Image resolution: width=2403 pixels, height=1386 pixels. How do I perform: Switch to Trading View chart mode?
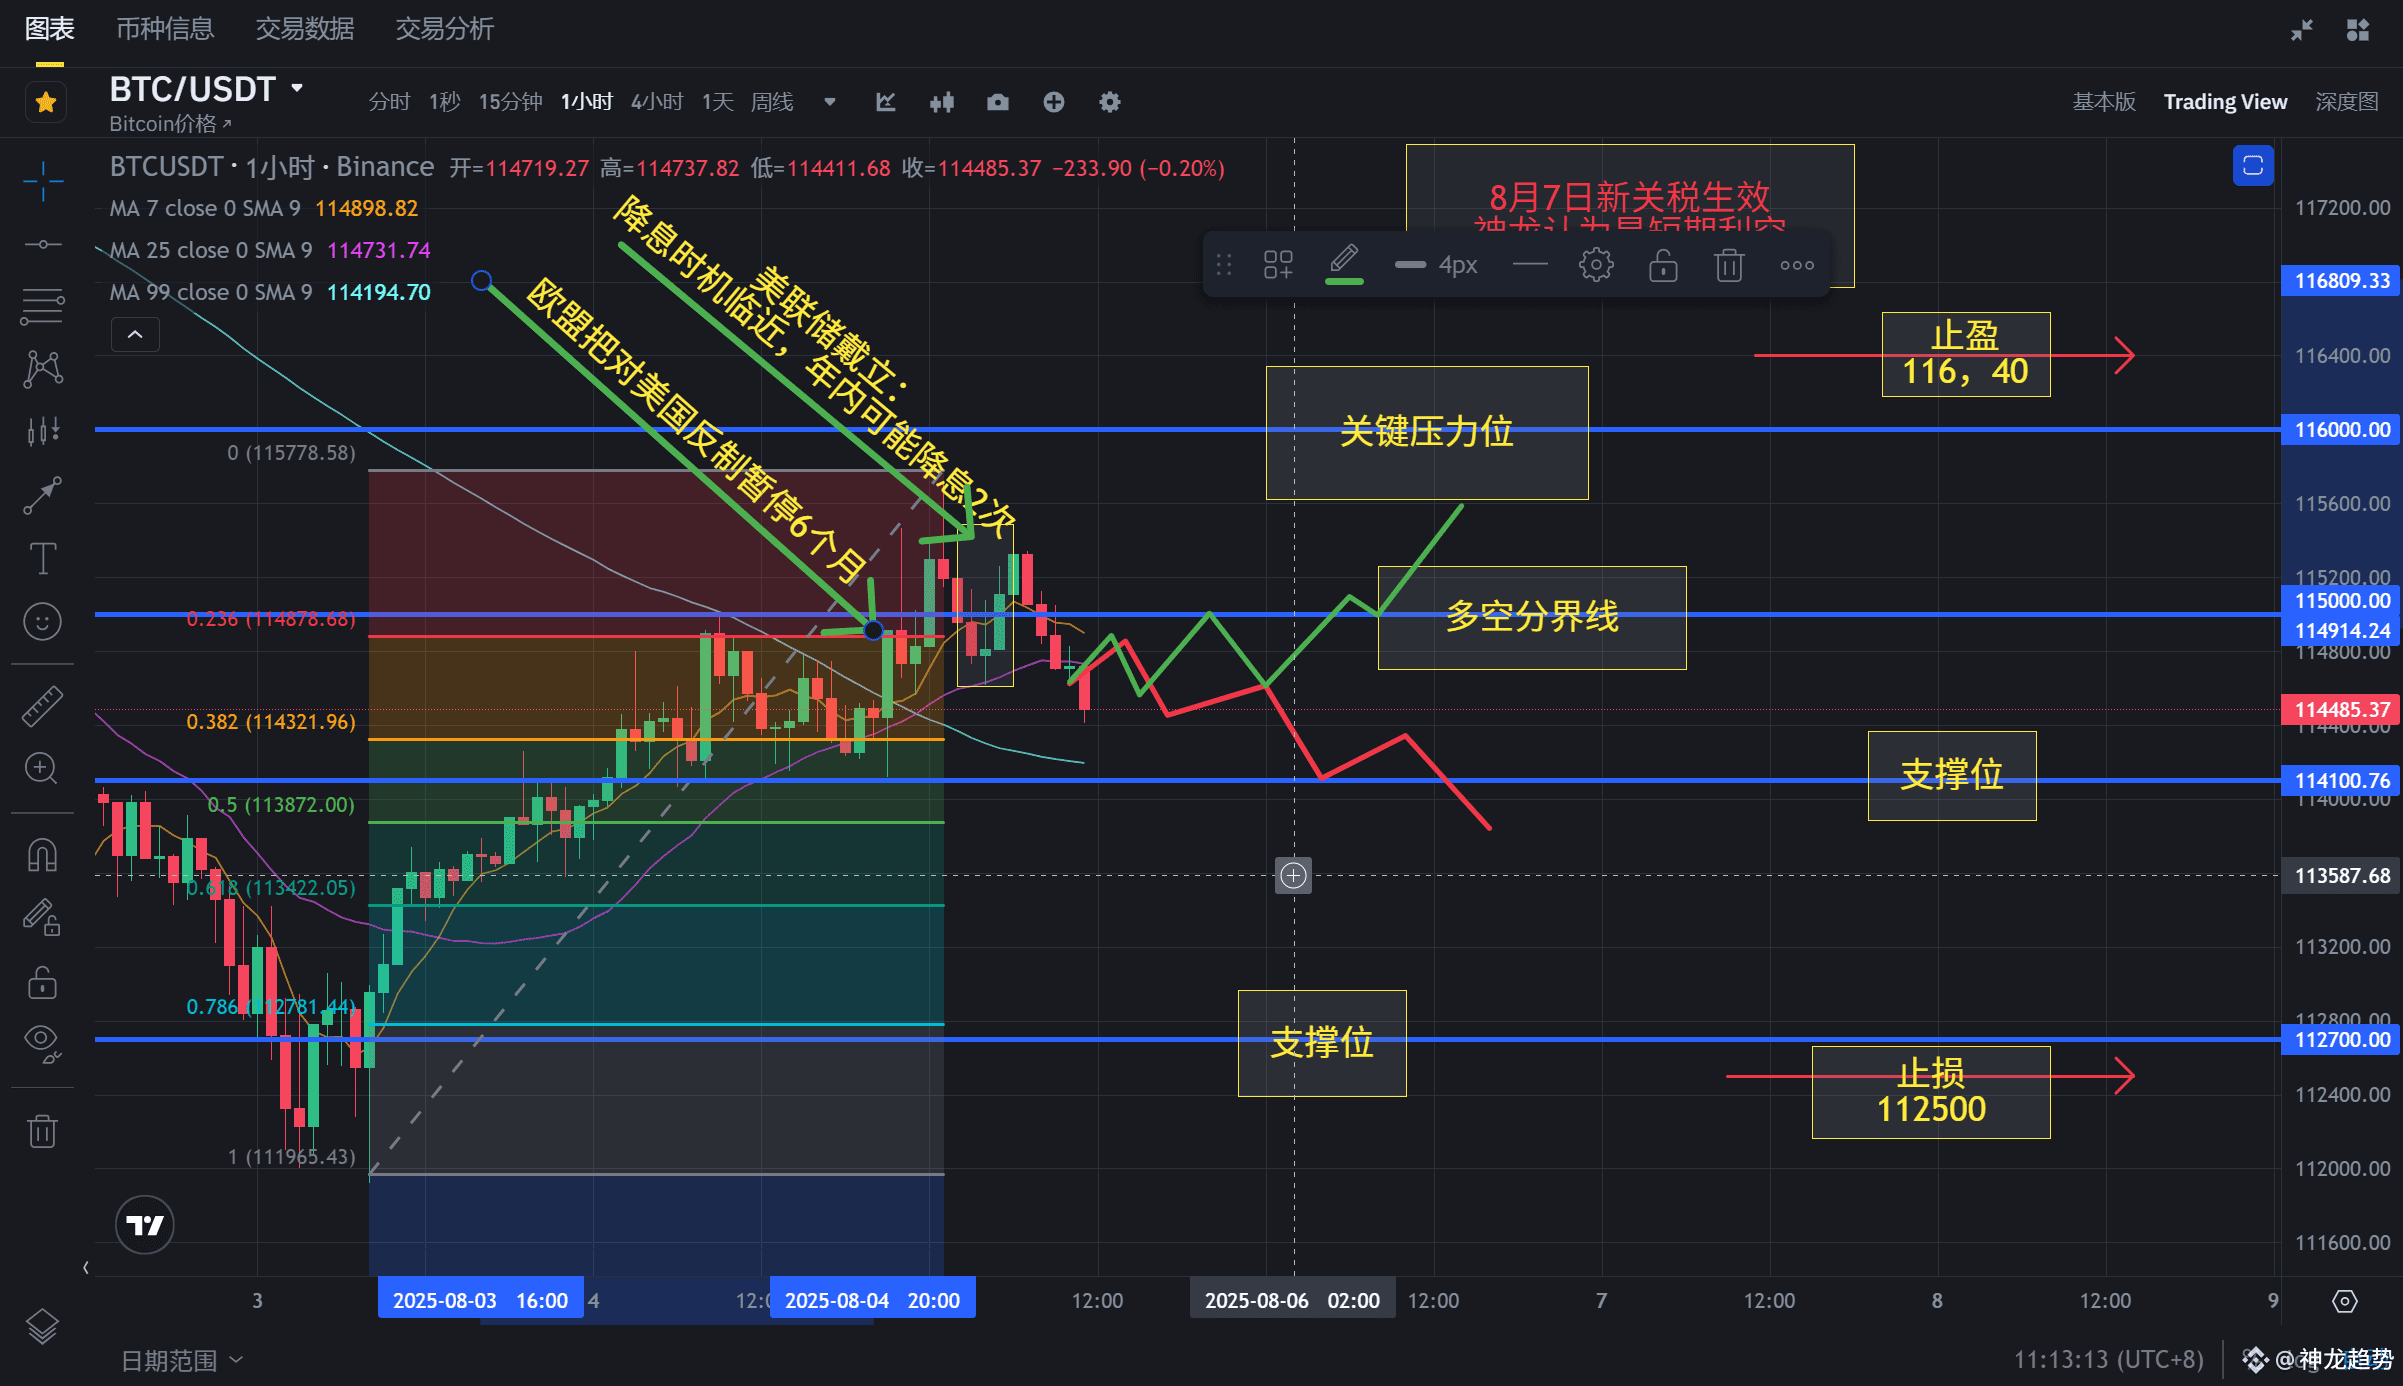(x=2225, y=102)
